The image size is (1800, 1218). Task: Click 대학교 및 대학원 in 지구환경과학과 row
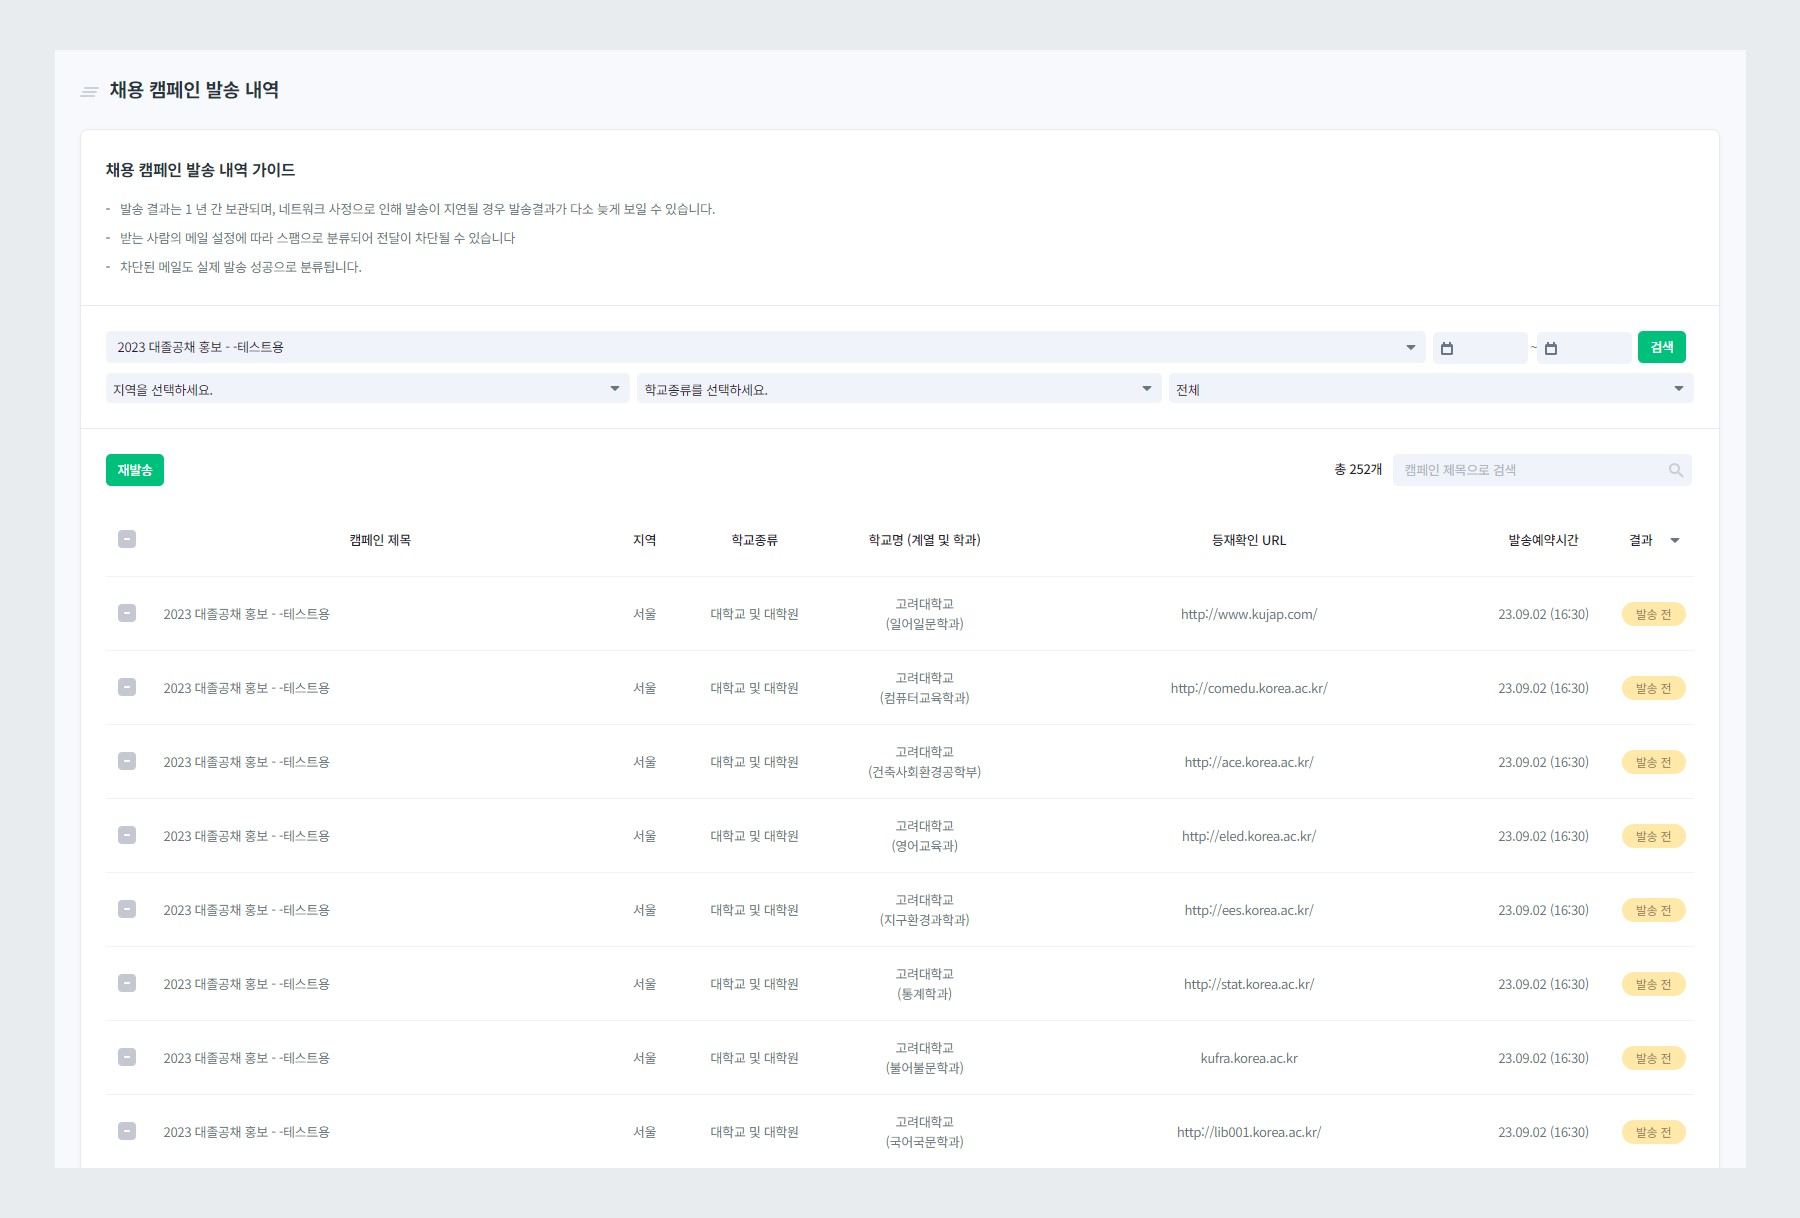pos(754,910)
